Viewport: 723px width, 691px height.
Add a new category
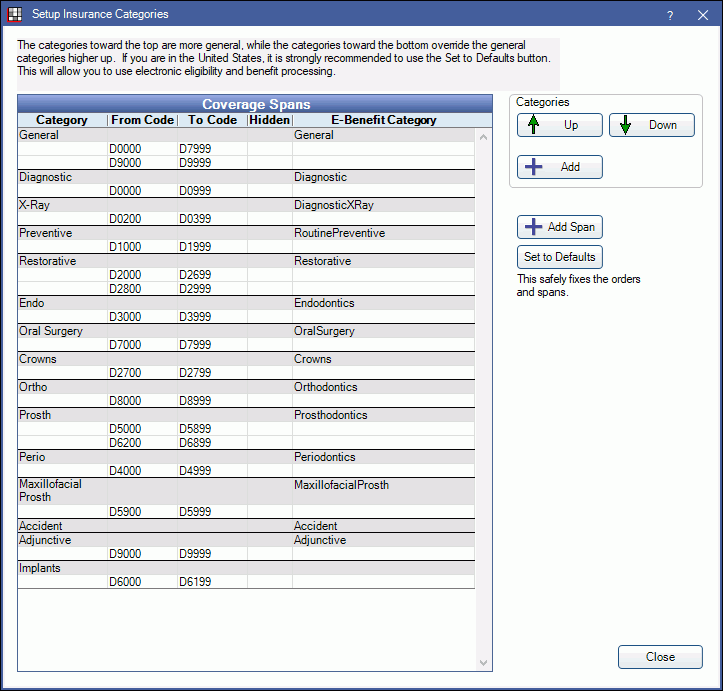point(559,166)
